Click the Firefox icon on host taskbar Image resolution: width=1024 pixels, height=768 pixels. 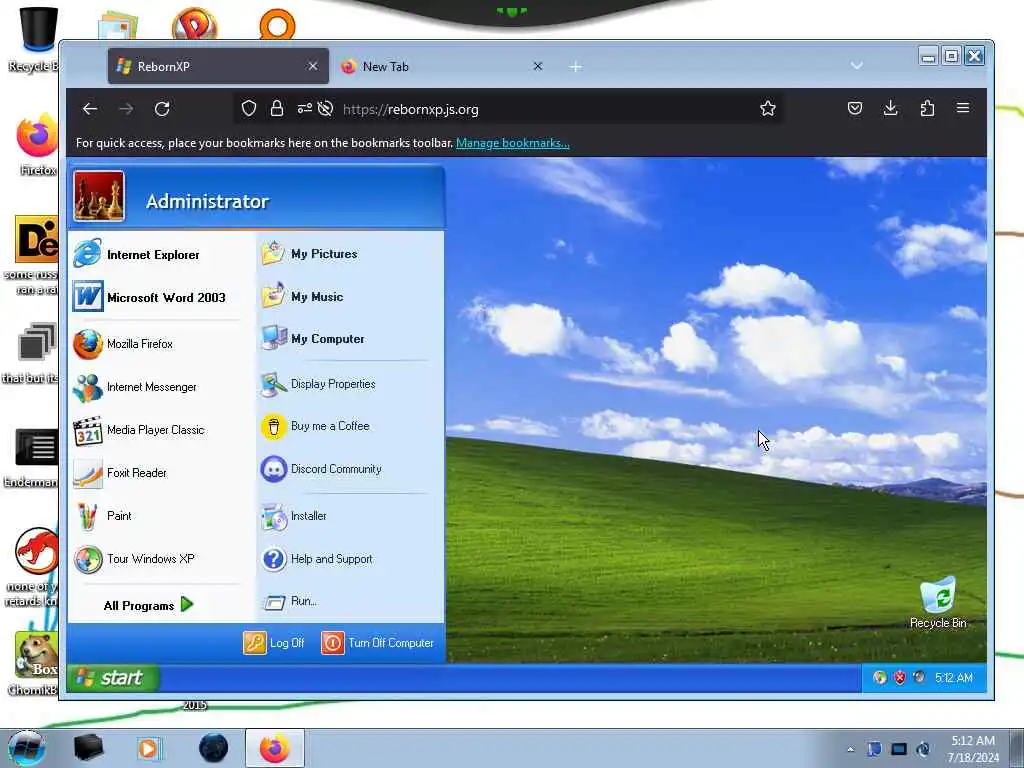click(275, 748)
